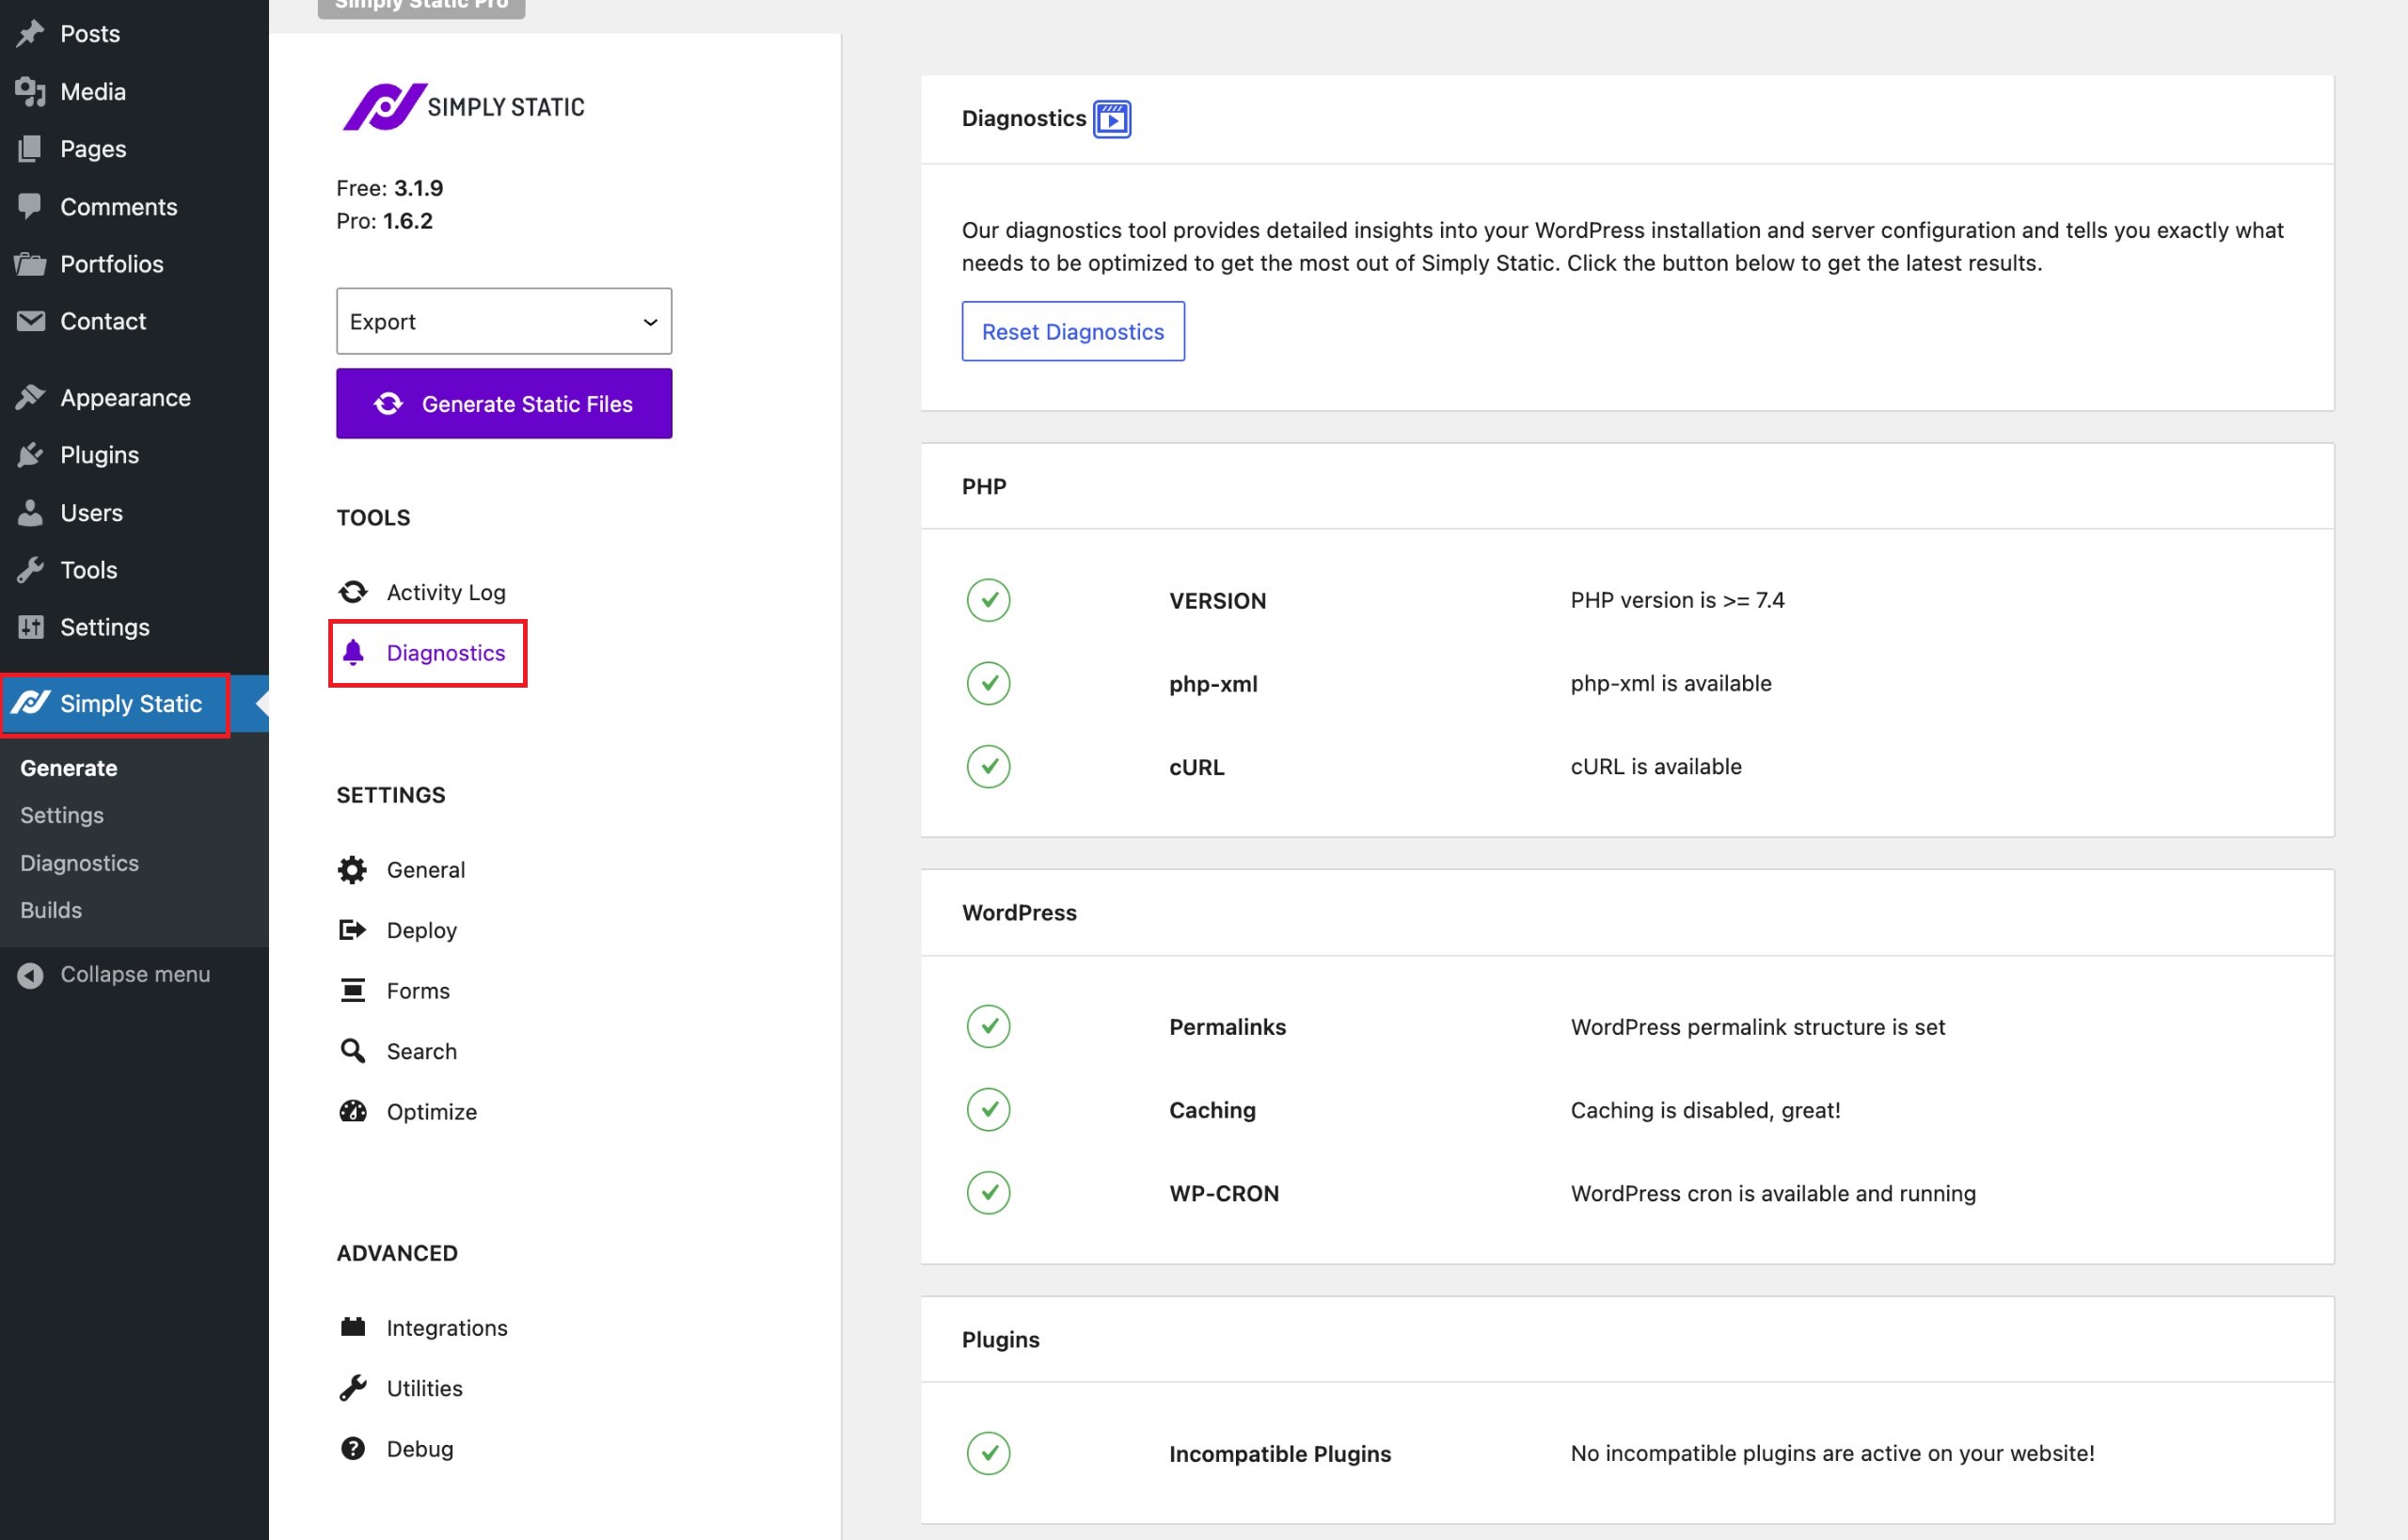The height and width of the screenshot is (1540, 2408).
Task: Open the Diagnostics video tutorial icon
Action: [x=1112, y=118]
